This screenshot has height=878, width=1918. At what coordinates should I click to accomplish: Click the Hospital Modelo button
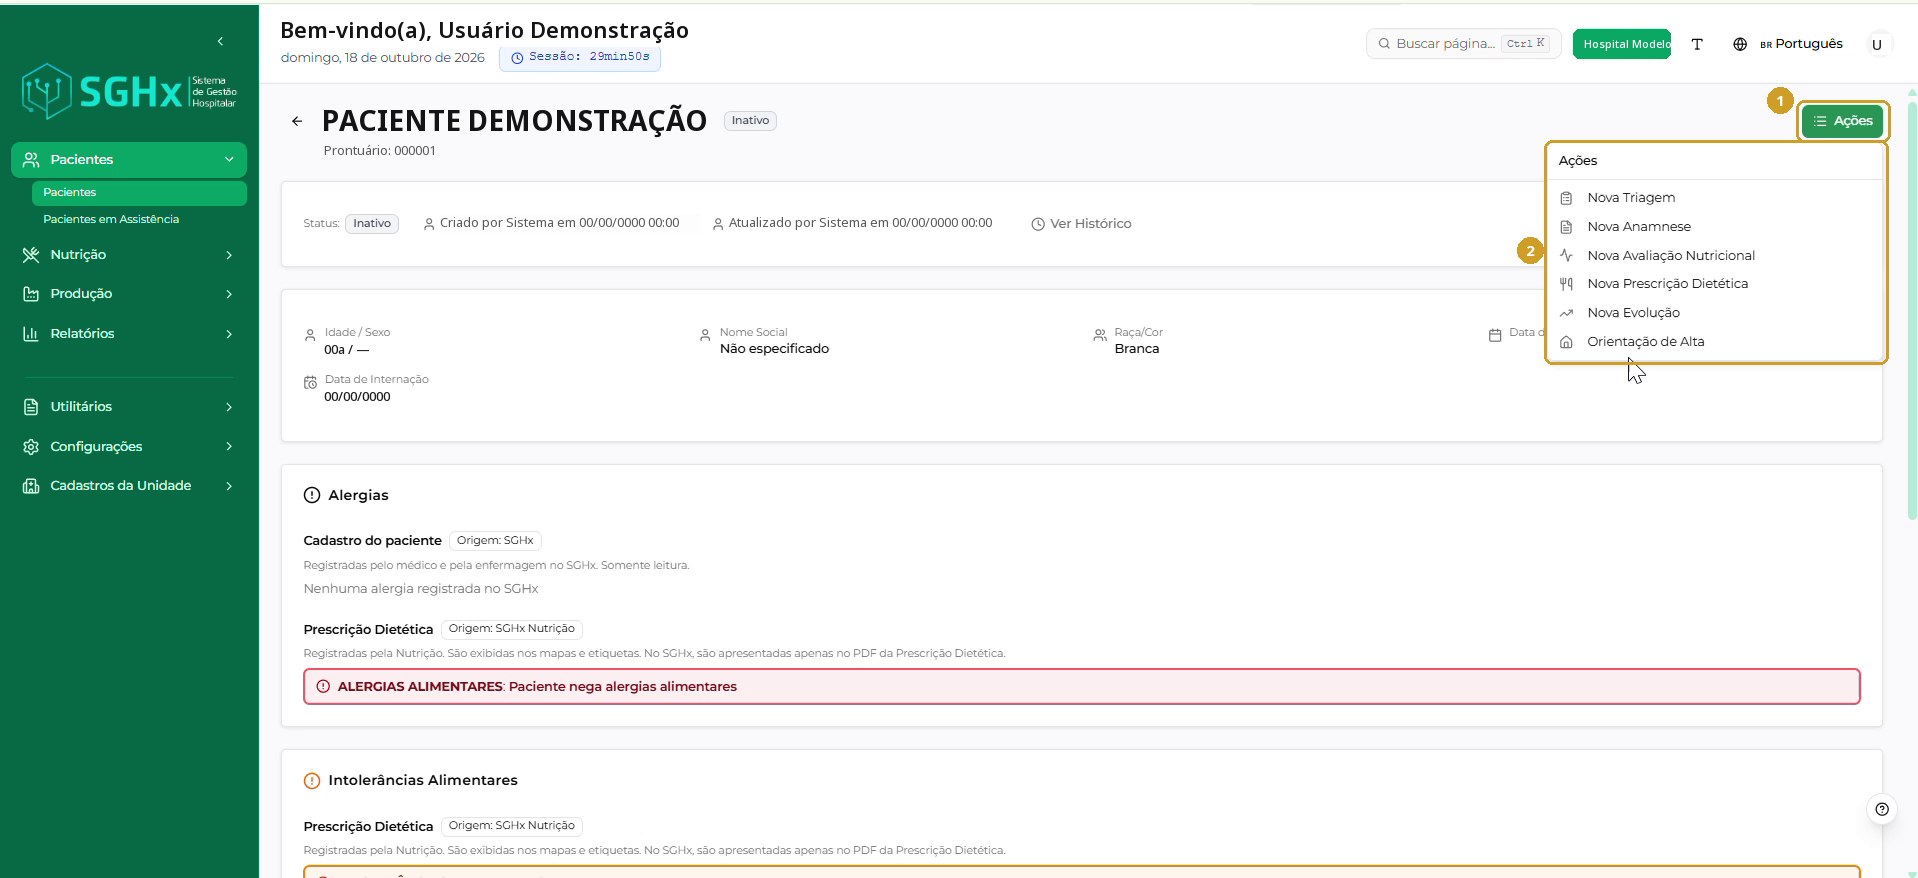(x=1622, y=44)
